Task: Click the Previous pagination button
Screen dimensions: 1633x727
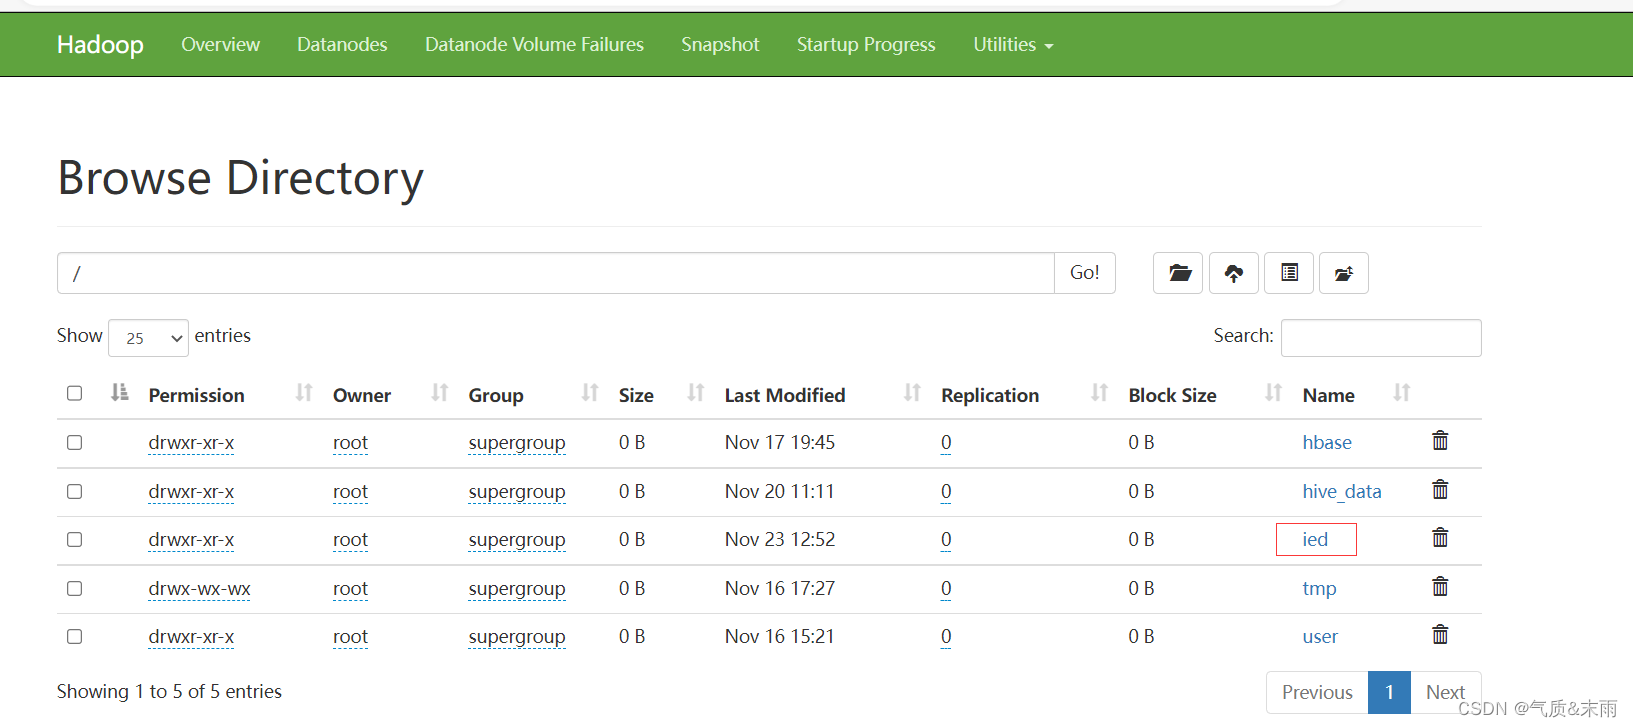Action: coord(1317,692)
